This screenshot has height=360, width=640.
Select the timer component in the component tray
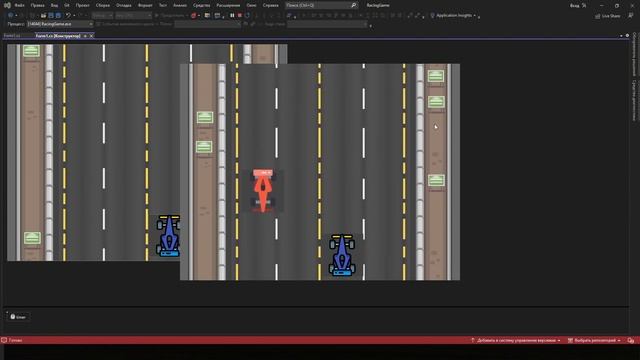[18, 317]
